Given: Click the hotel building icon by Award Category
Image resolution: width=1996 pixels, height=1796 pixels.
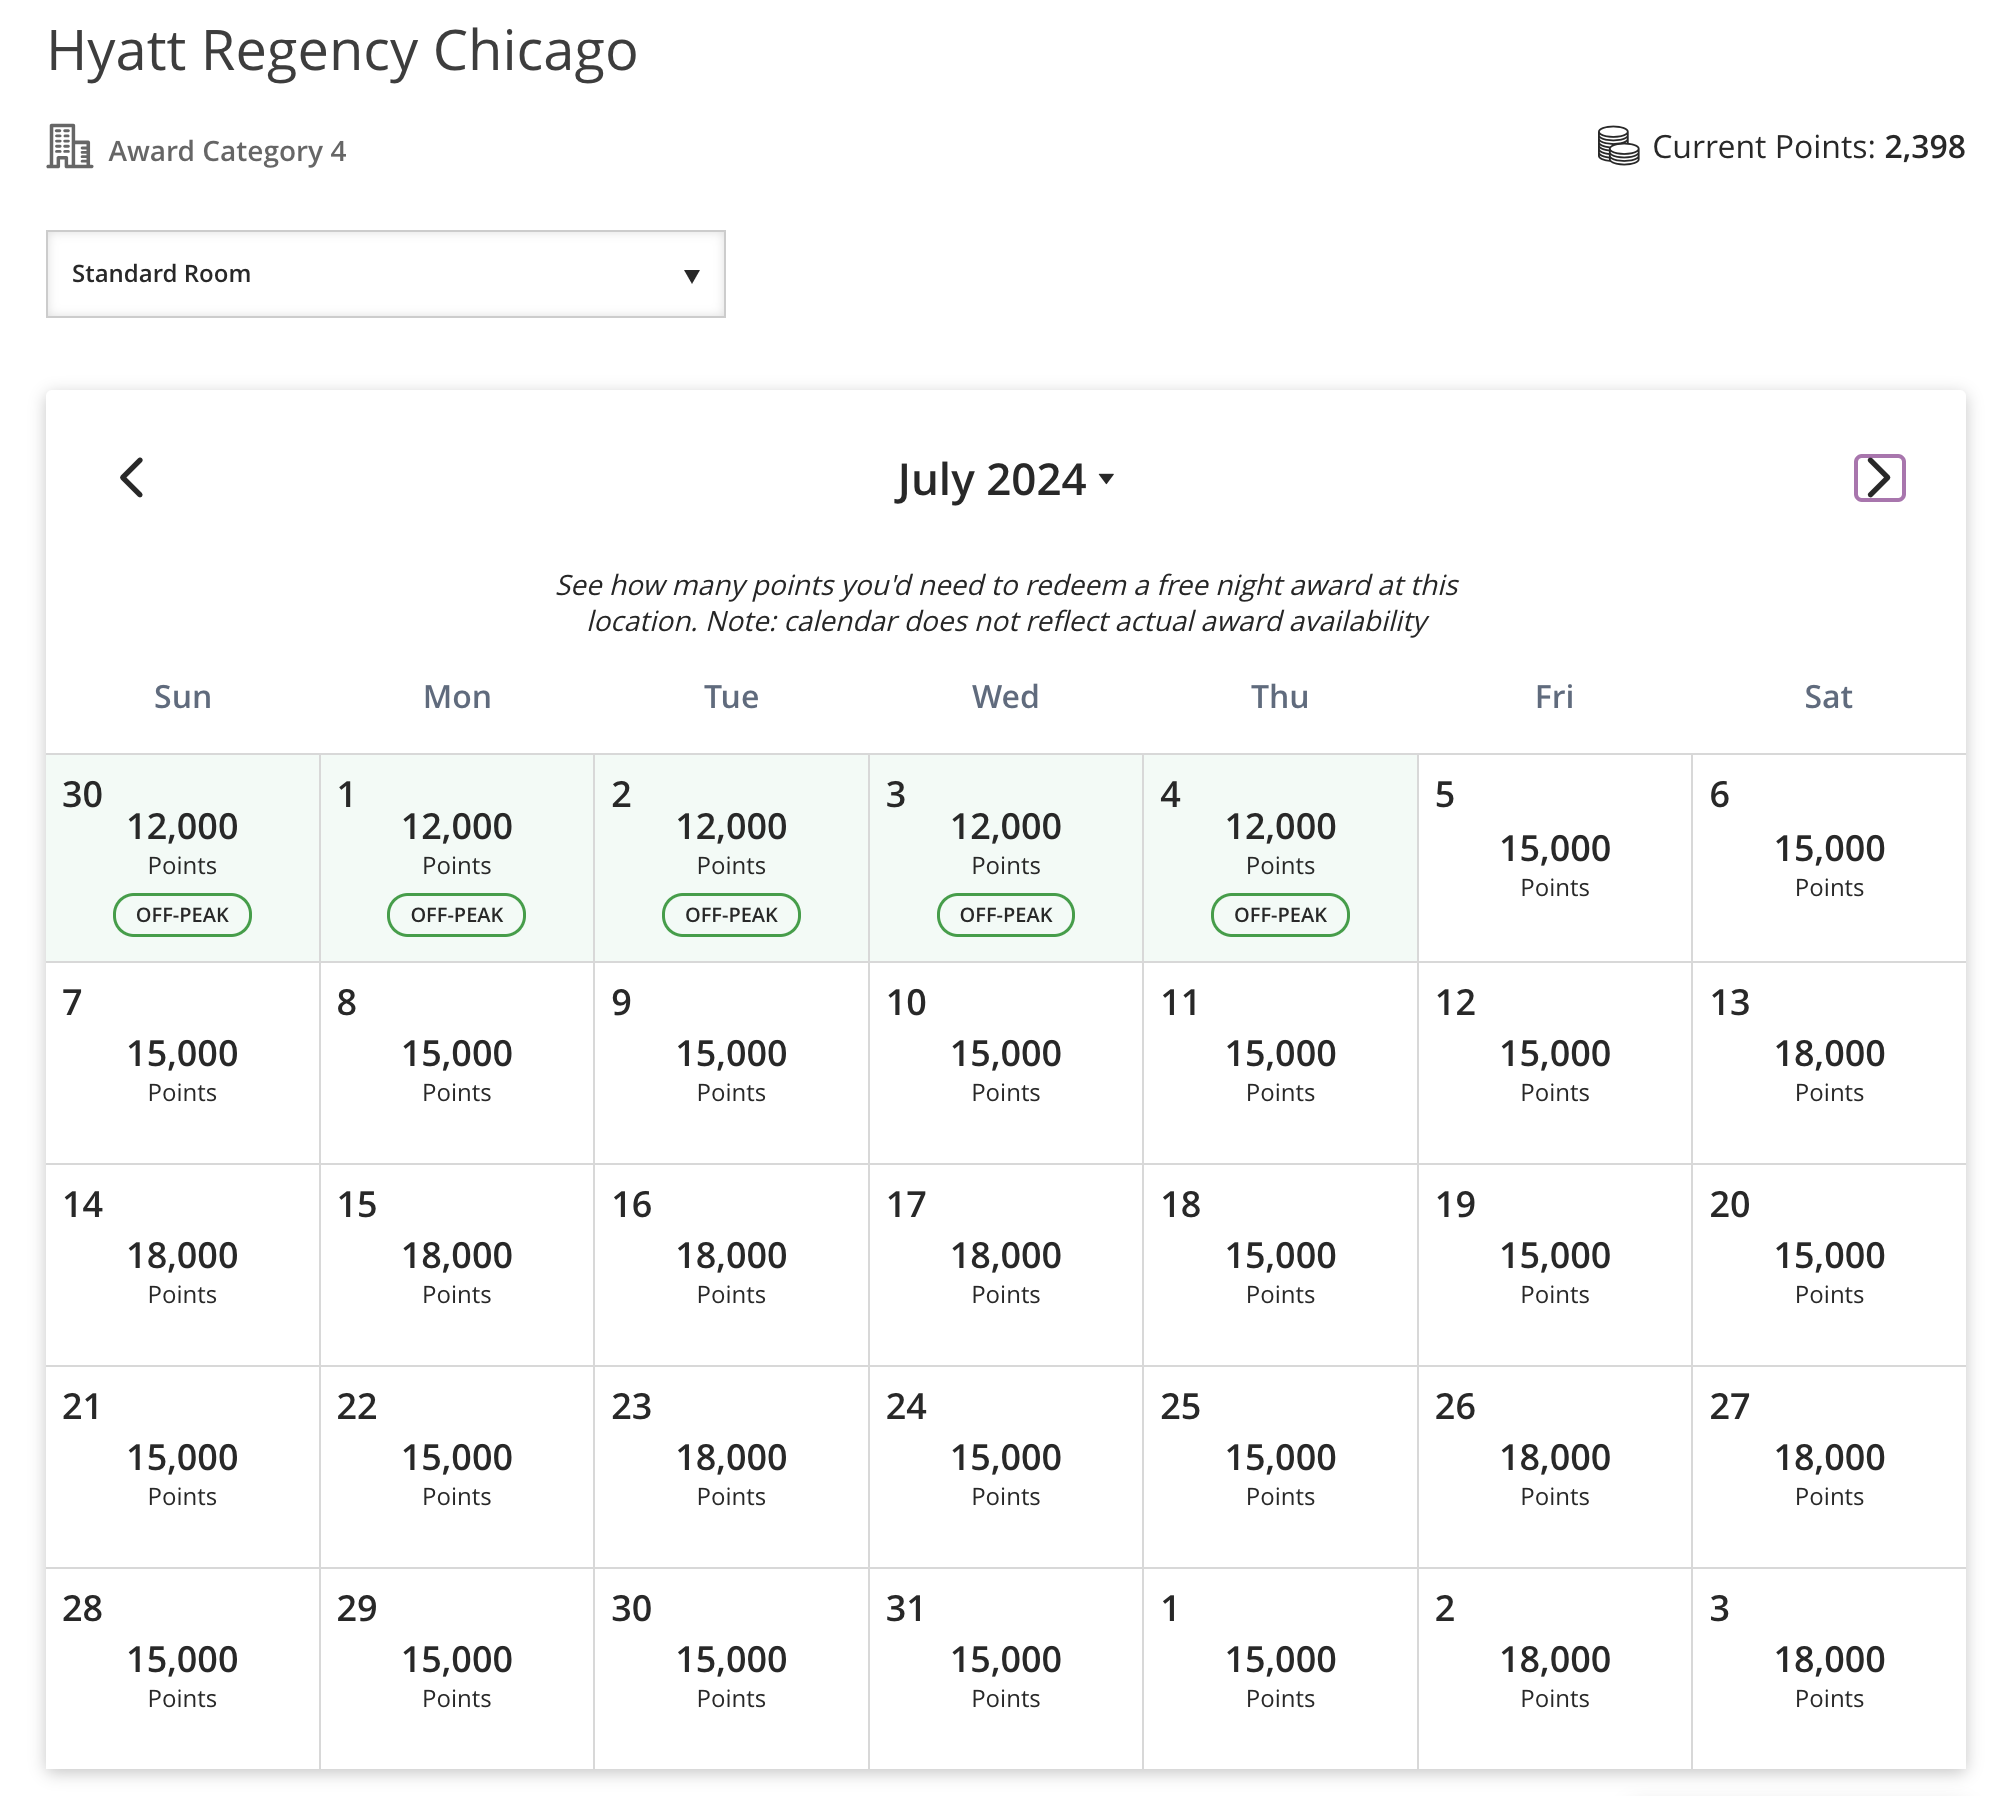Looking at the screenshot, I should tap(69, 147).
